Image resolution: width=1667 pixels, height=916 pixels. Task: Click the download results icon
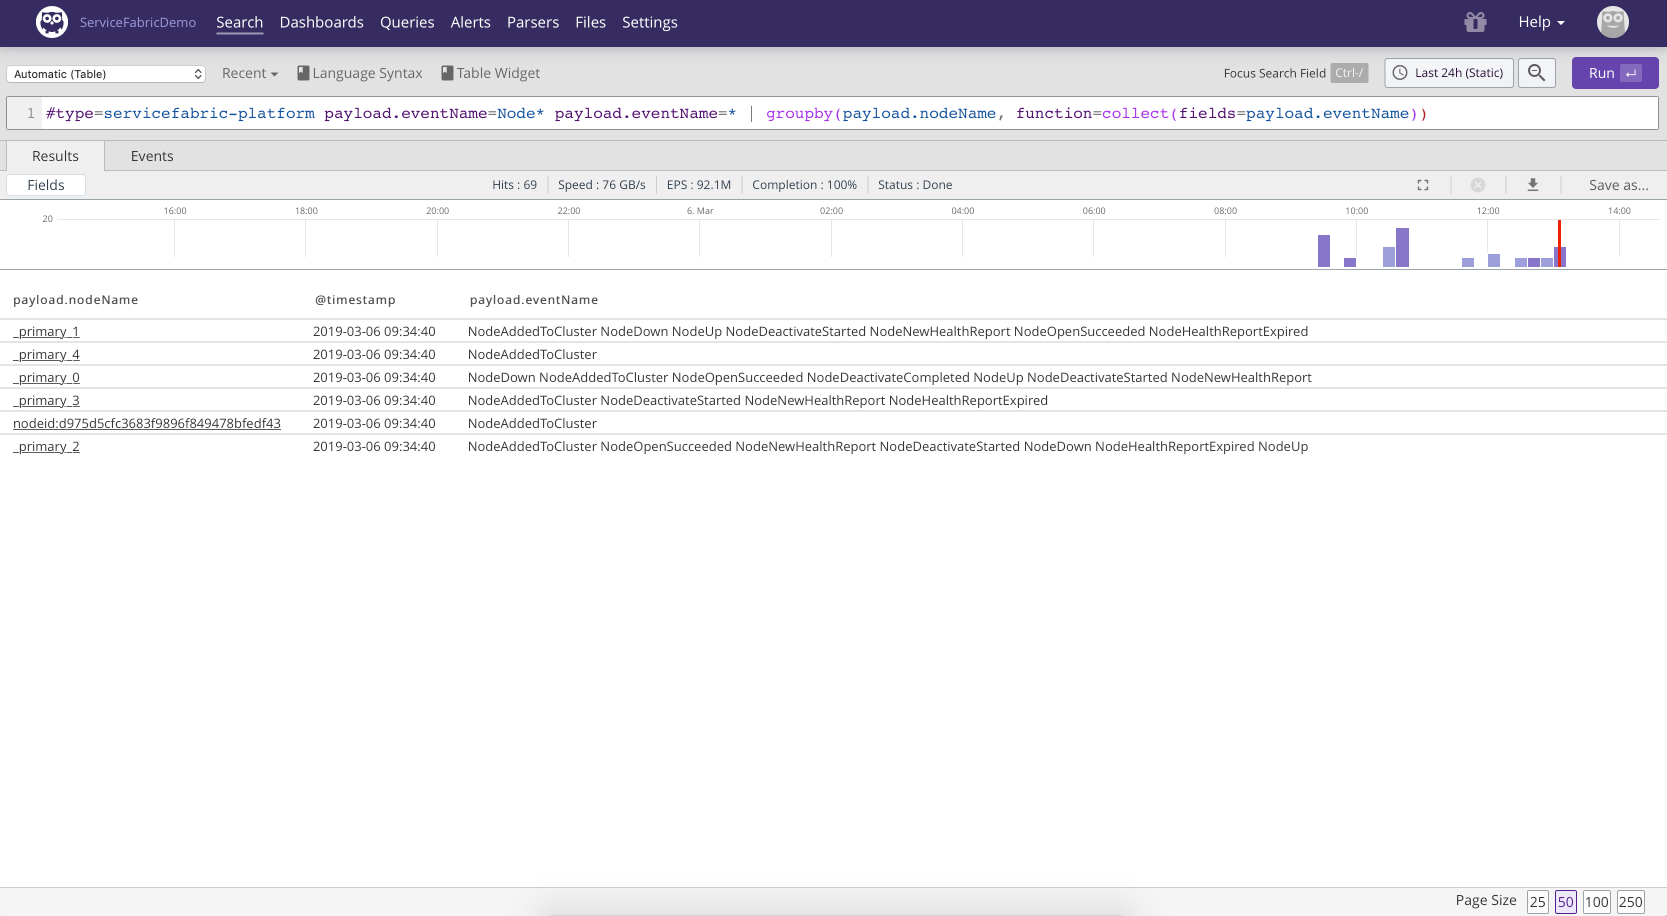(1532, 185)
